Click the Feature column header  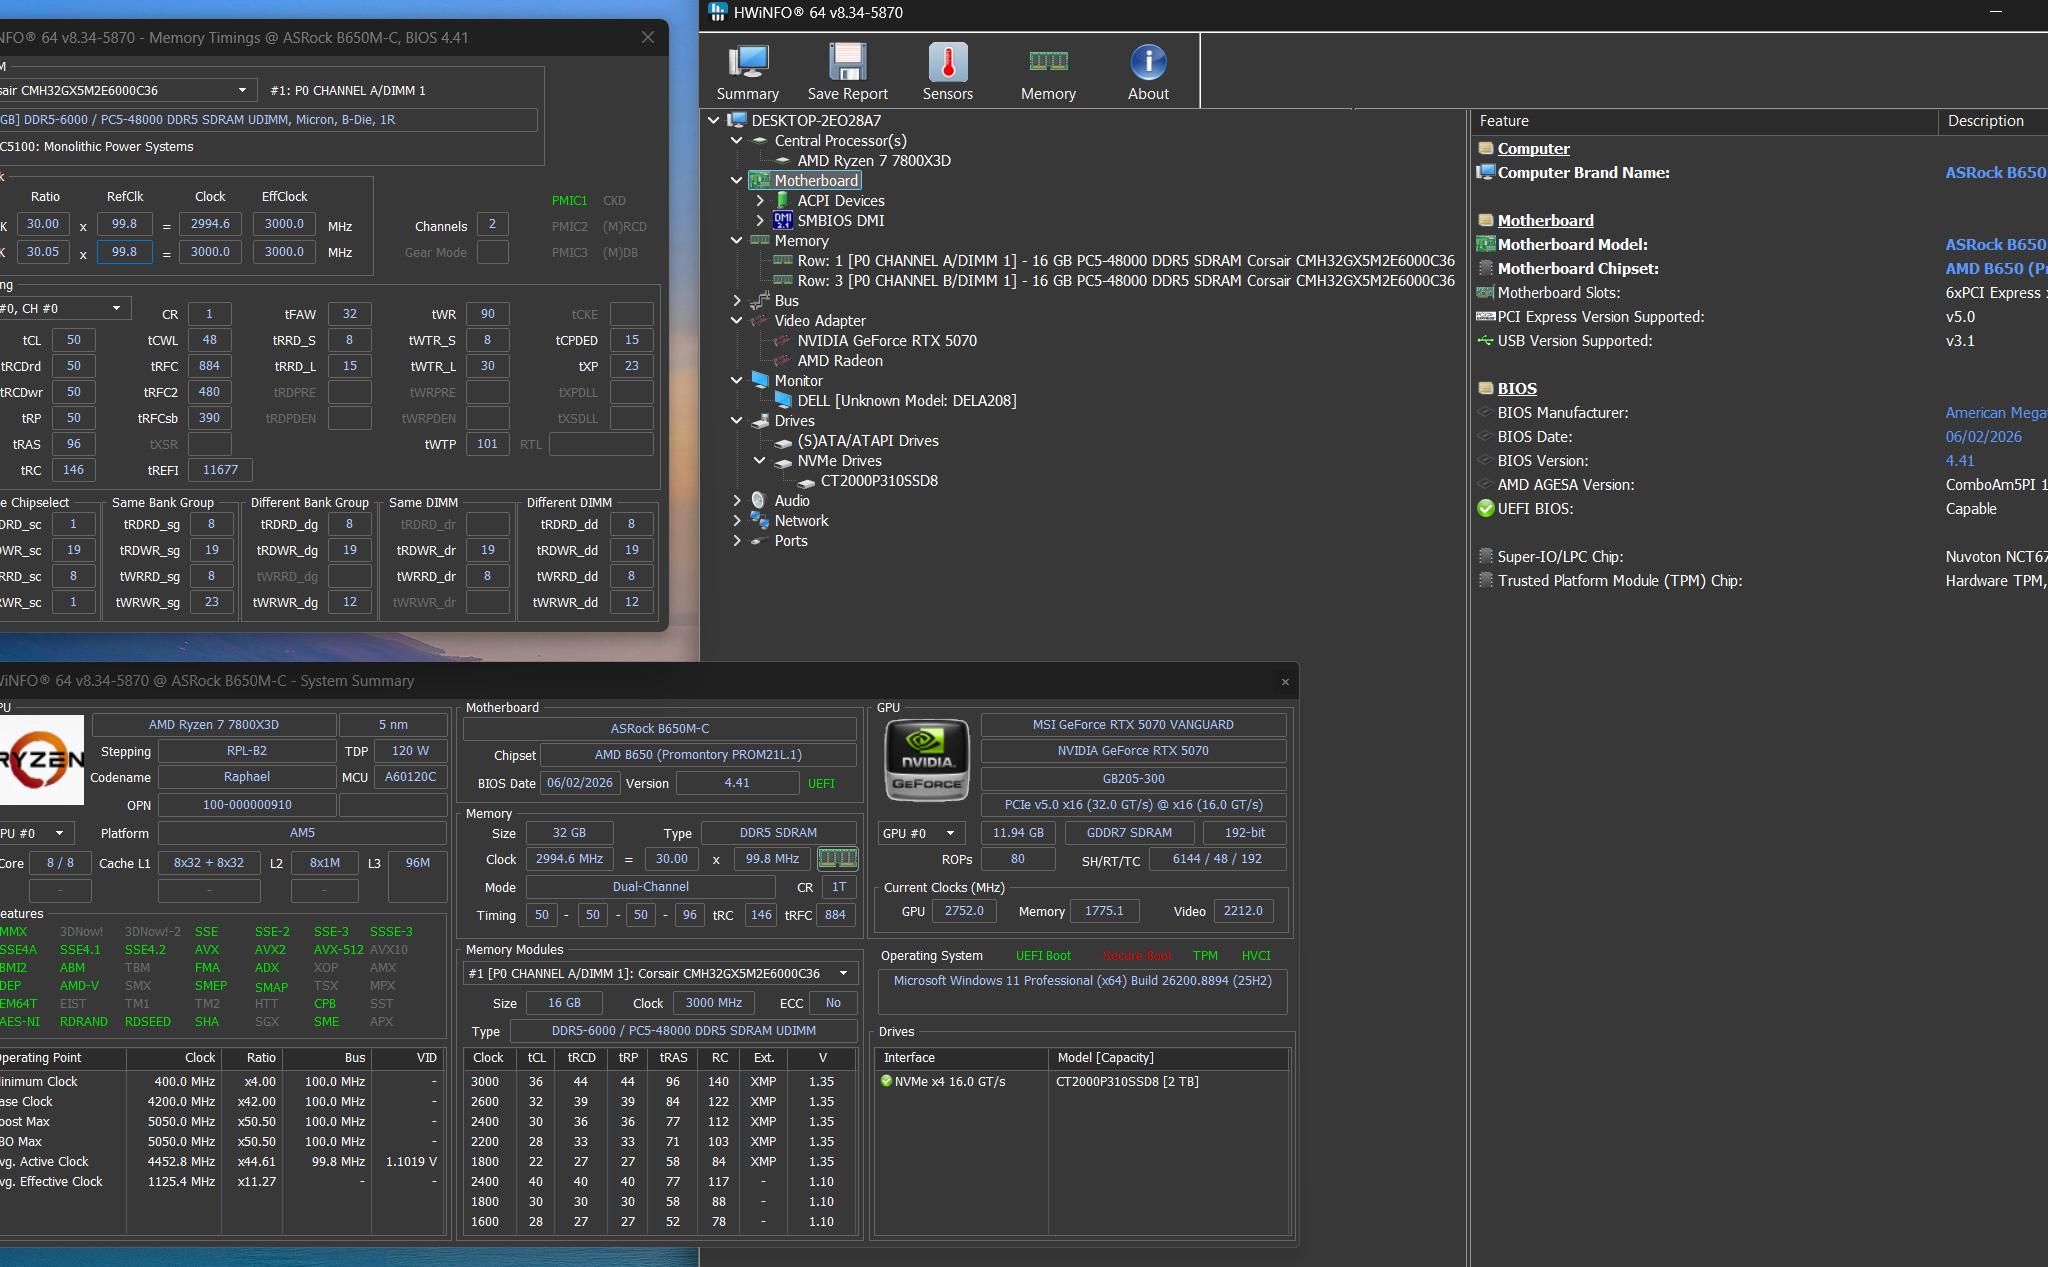pos(1704,121)
